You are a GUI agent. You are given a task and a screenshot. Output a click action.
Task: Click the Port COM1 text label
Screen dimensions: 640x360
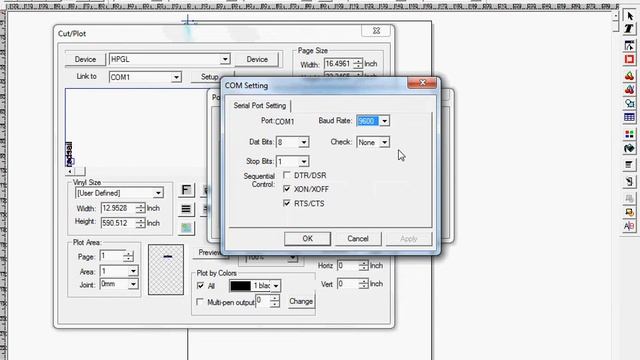point(277,121)
